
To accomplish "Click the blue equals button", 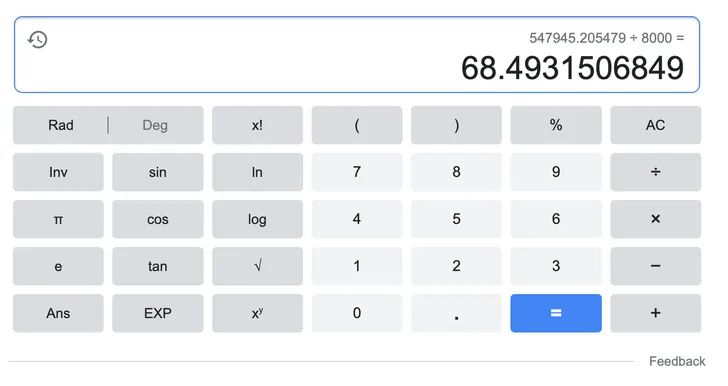I will (556, 313).
